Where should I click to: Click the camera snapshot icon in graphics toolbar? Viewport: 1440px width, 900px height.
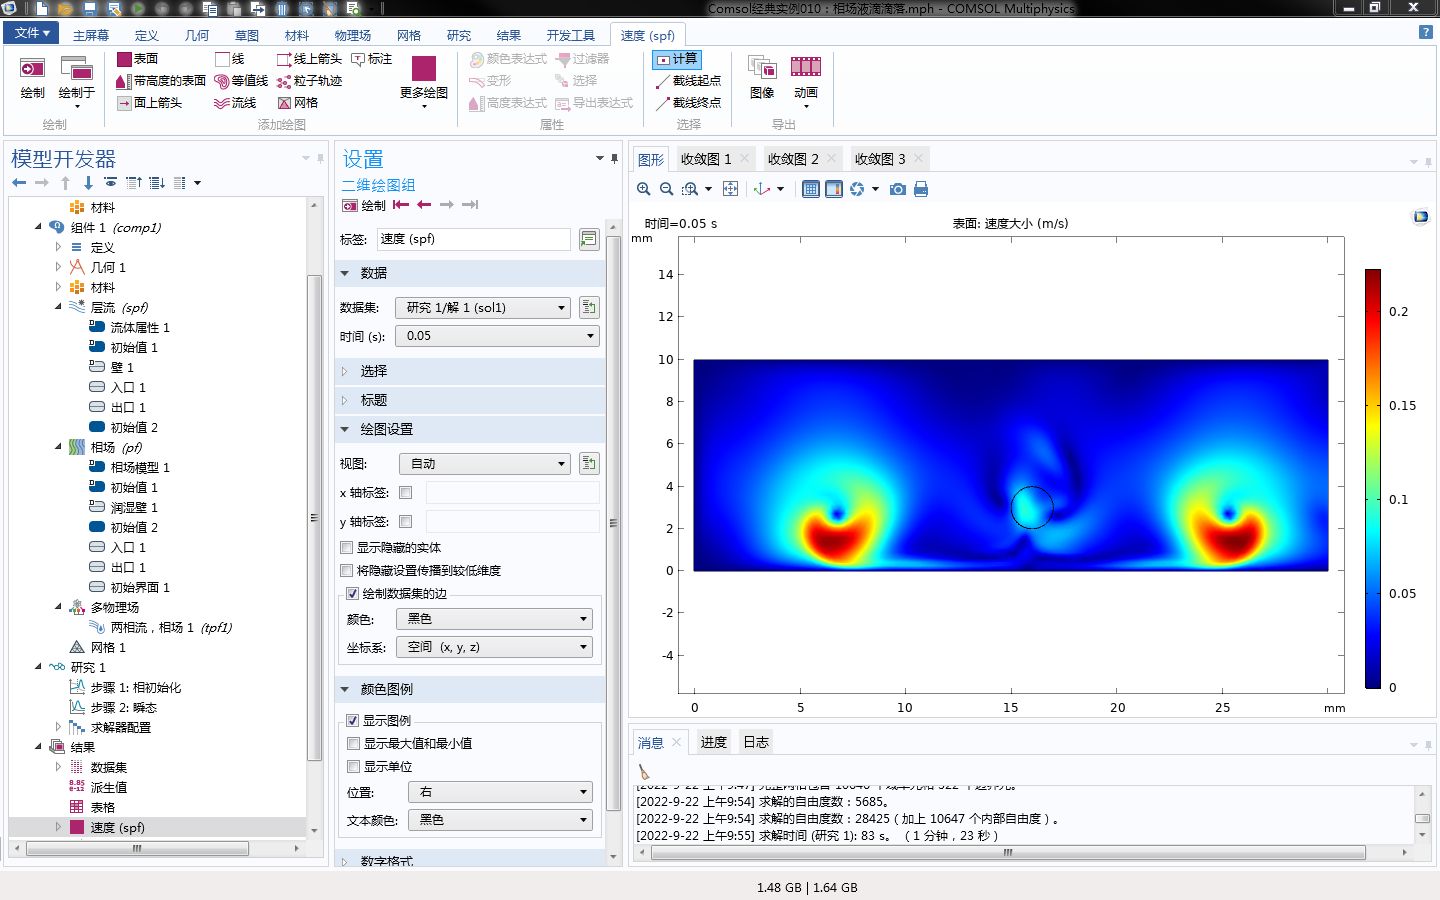pyautogui.click(x=898, y=188)
